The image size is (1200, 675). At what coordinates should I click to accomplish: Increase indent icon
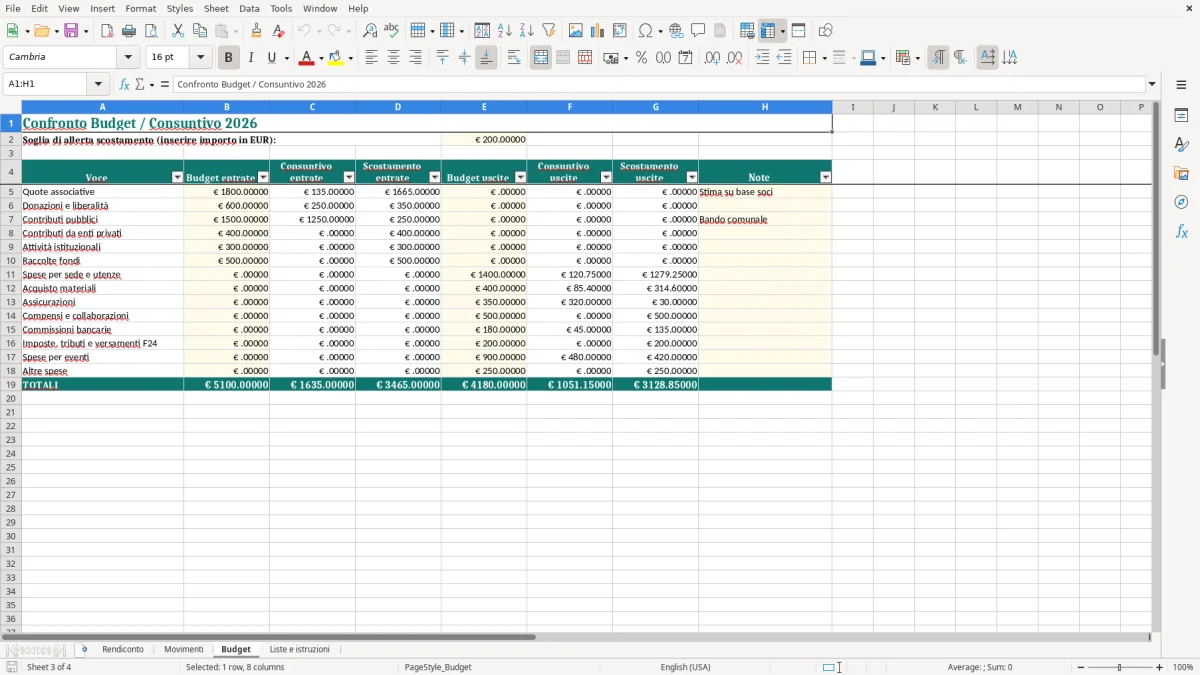click(x=762, y=58)
